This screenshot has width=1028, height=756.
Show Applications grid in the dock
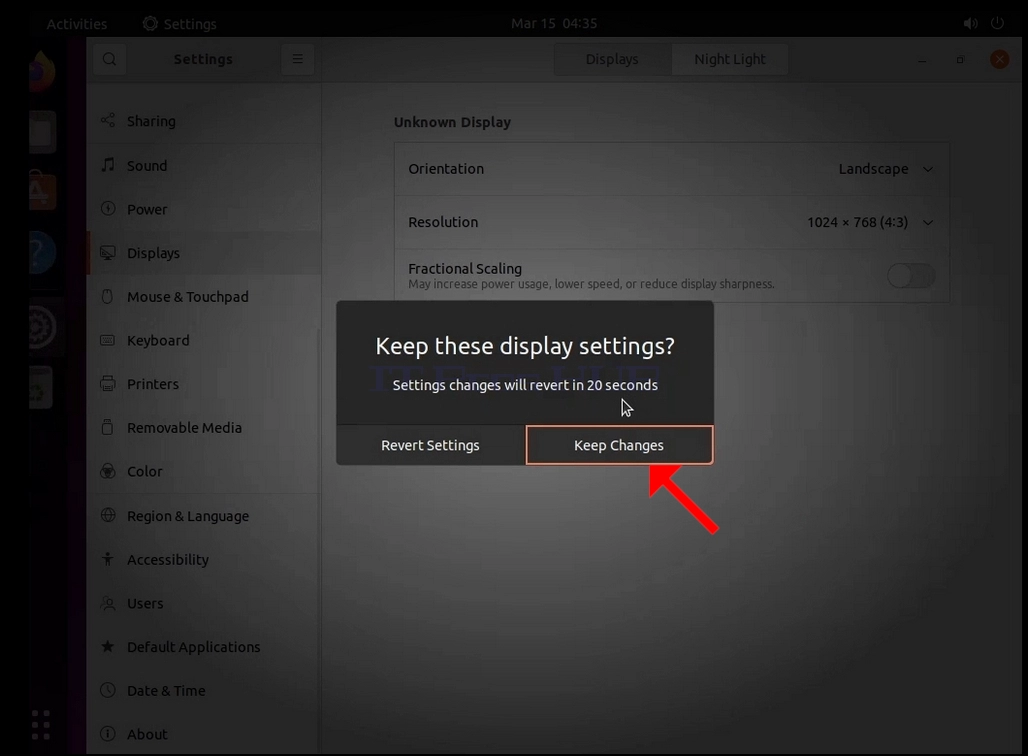(41, 725)
